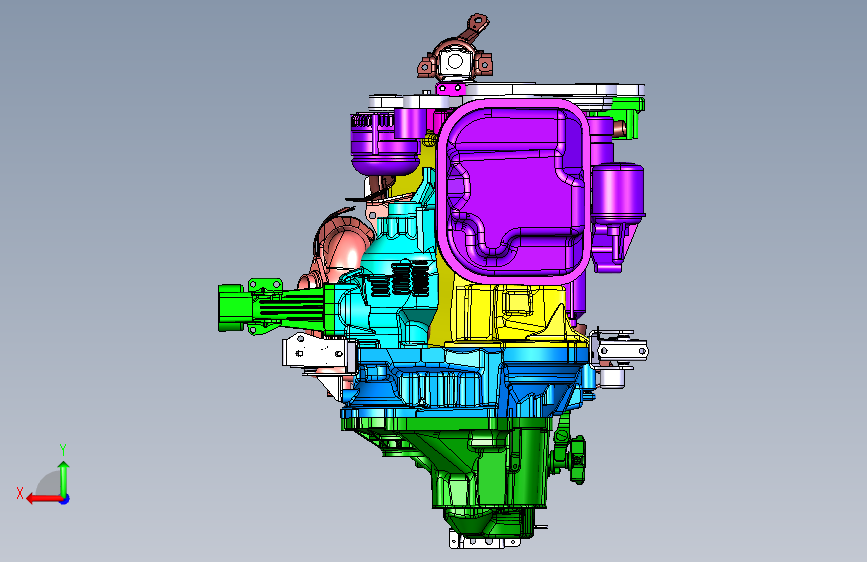Screen dimensions: 867x562
Task: Select the white bracket at the model's bottom
Action: [484, 540]
